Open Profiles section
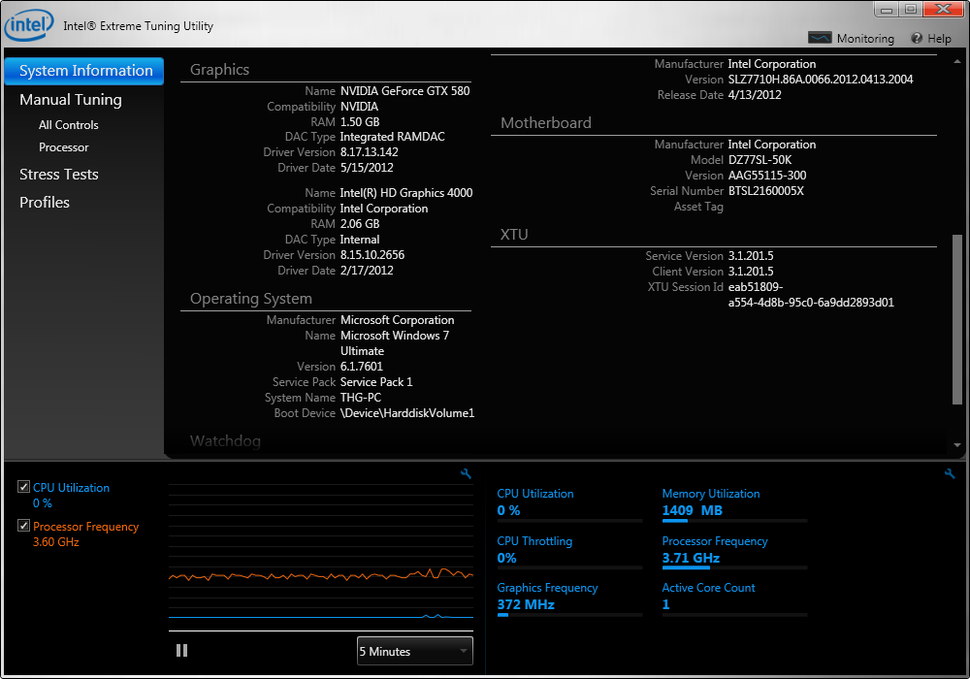970x679 pixels. click(x=45, y=202)
